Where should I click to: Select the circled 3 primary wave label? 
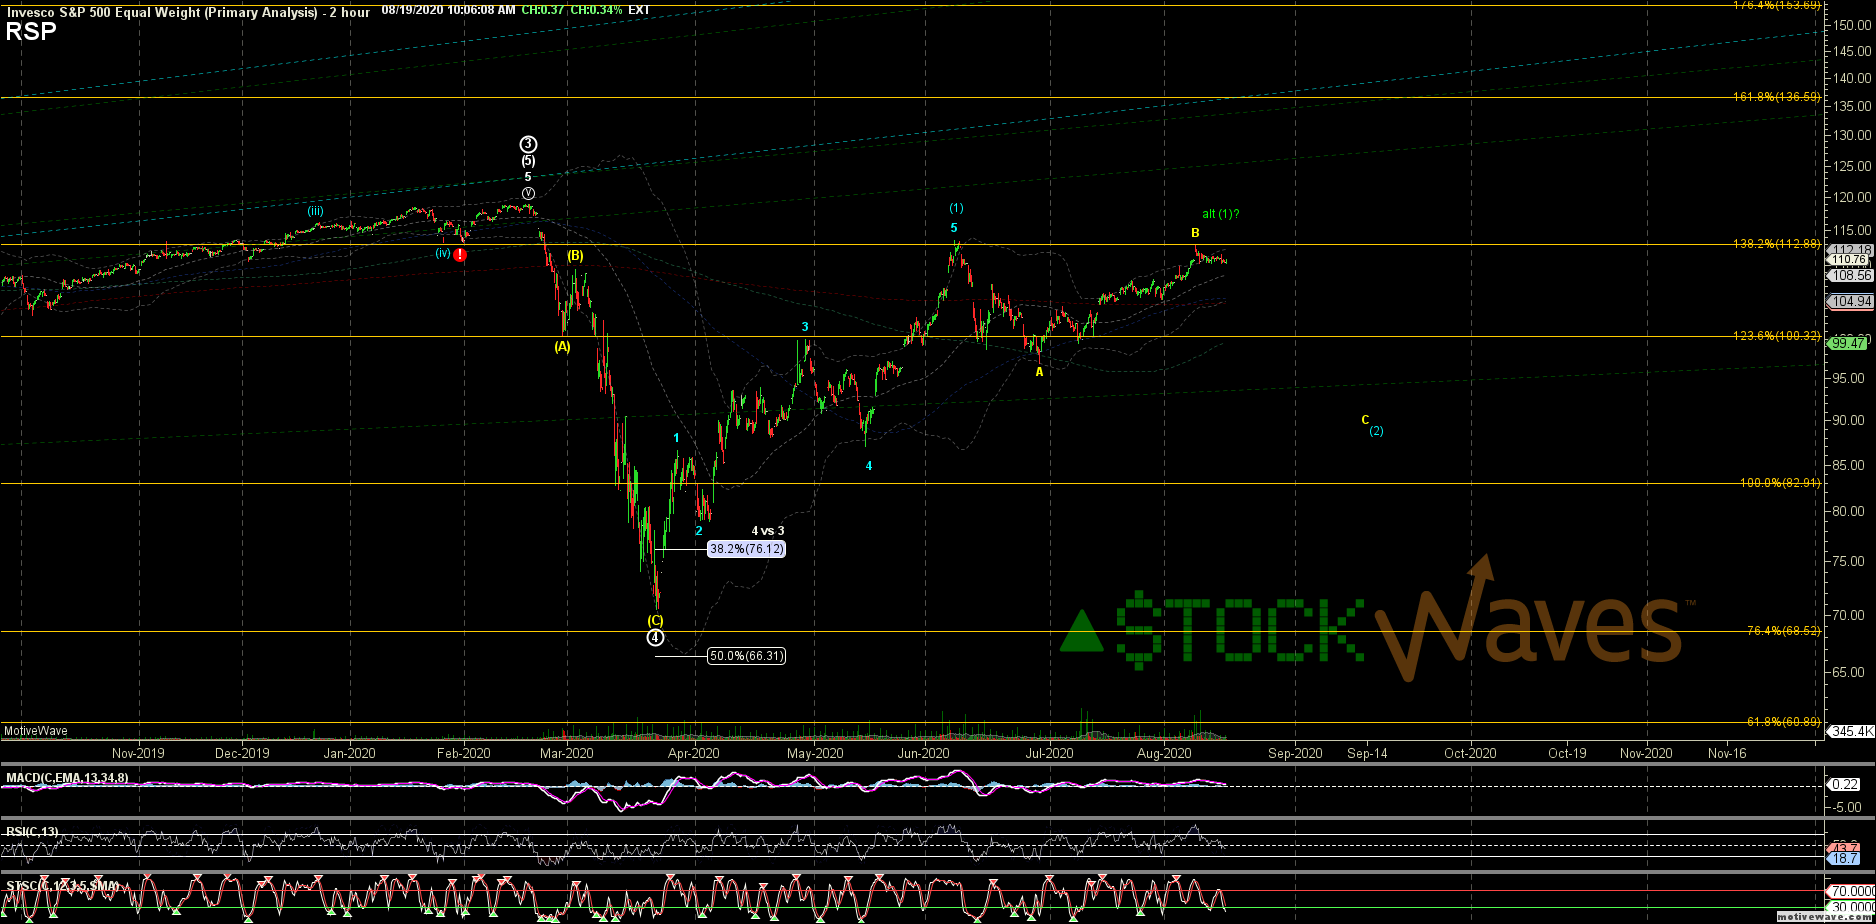[x=528, y=144]
